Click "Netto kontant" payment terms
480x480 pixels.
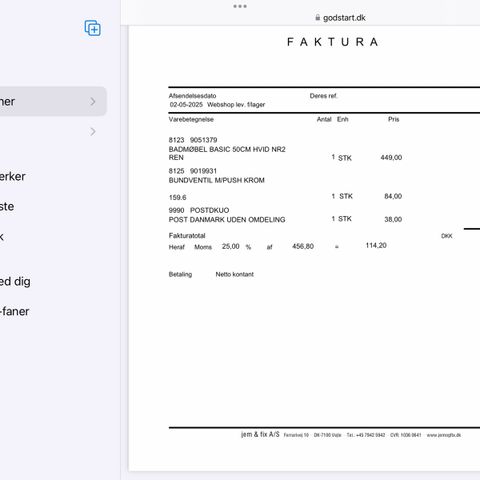click(235, 274)
